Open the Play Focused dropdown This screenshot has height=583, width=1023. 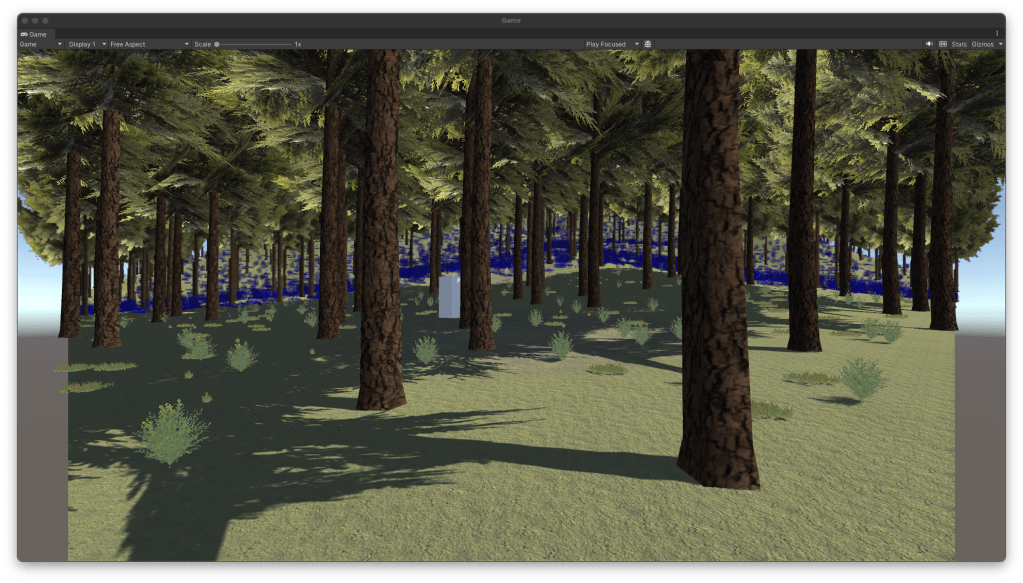click(612, 44)
